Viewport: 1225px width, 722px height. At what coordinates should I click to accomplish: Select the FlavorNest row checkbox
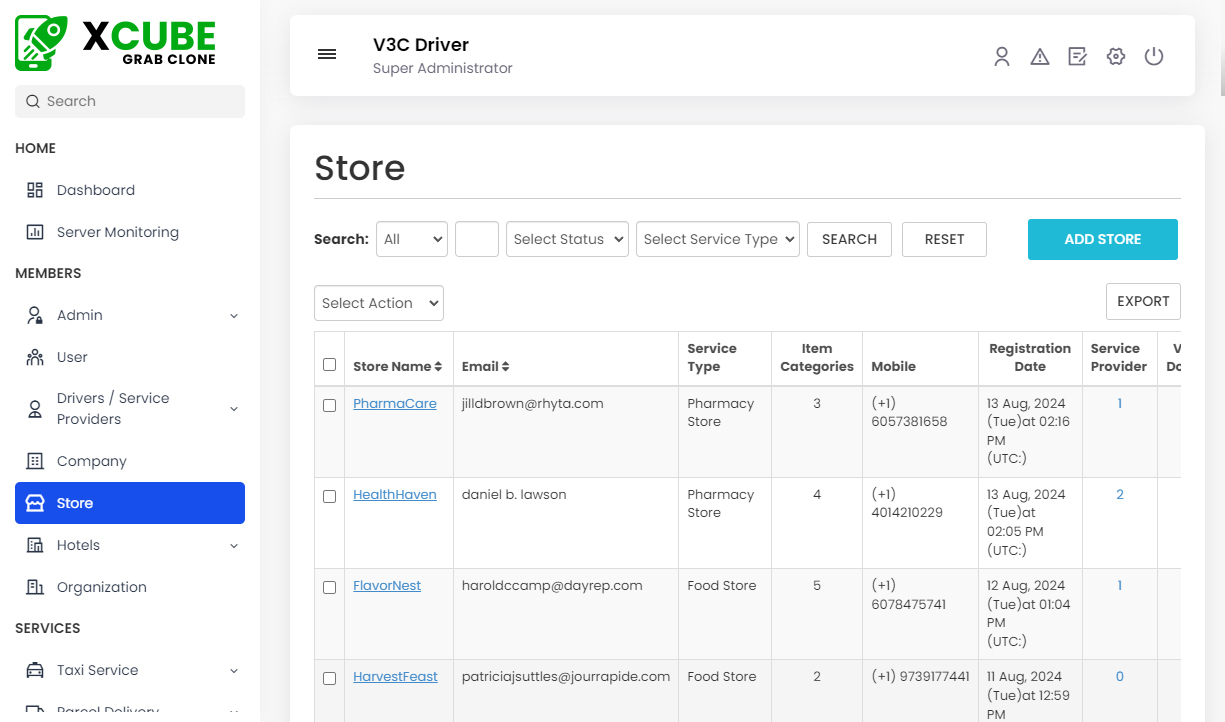point(330,588)
